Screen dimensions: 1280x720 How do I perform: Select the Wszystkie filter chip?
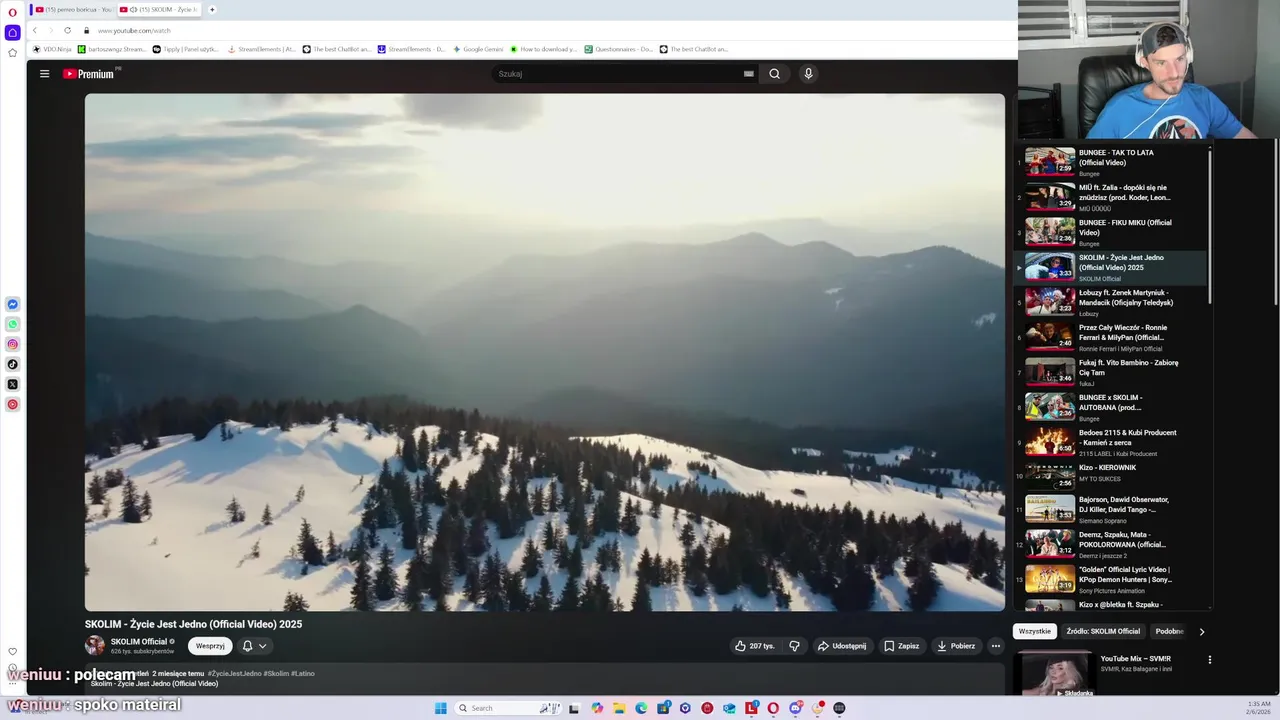[1035, 632]
